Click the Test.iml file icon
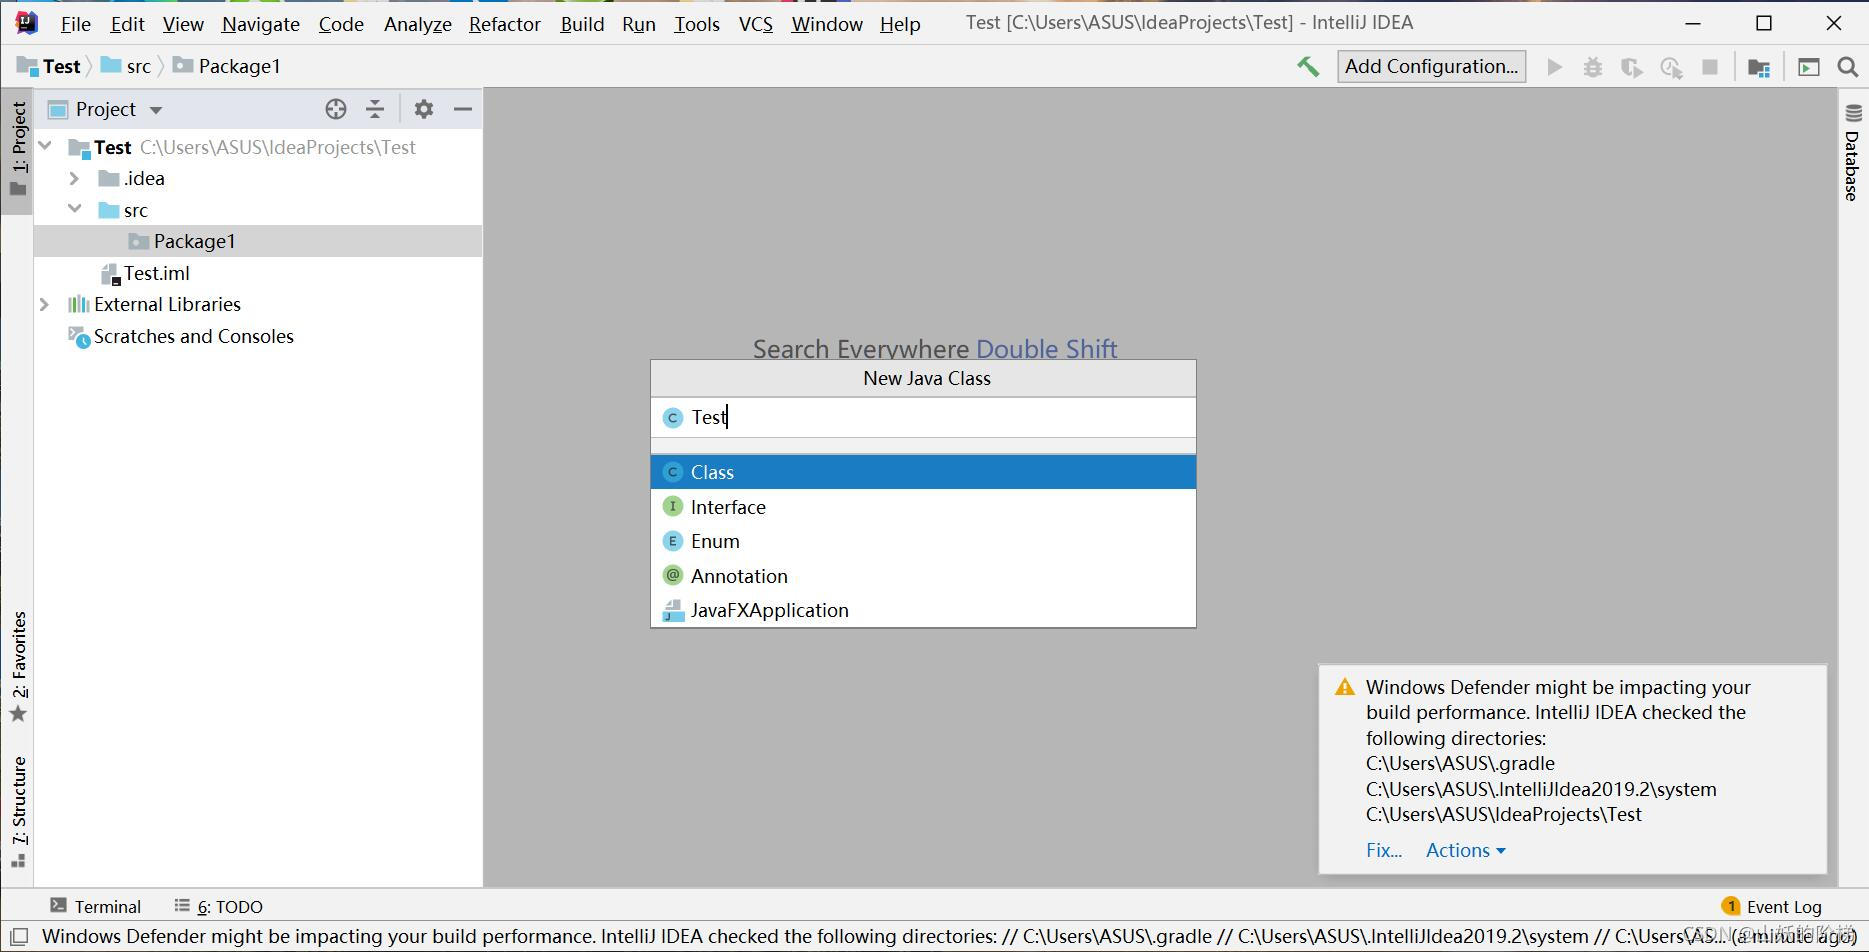Image resolution: width=1869 pixels, height=952 pixels. [x=110, y=274]
